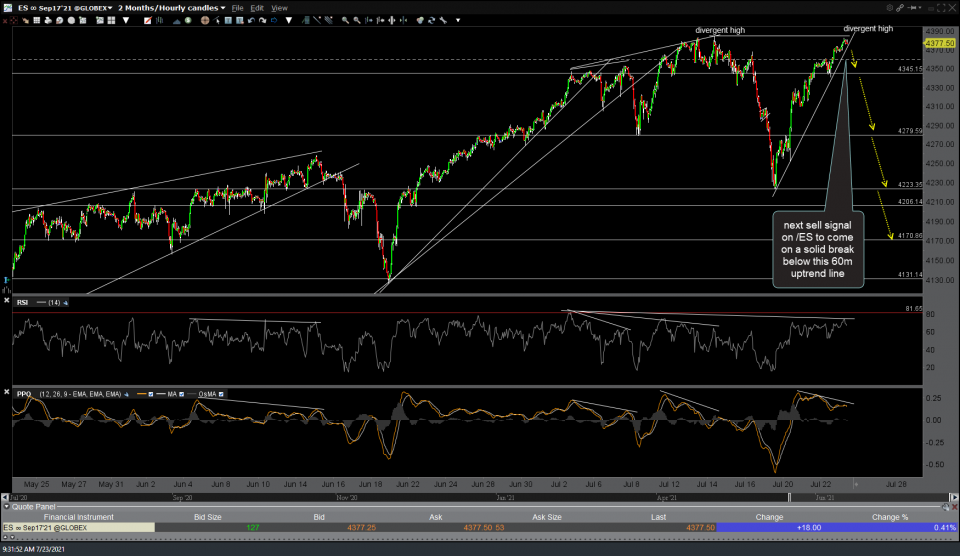Click the zoom out magnifier icon
This screenshot has width=960, height=556.
[357, 20]
